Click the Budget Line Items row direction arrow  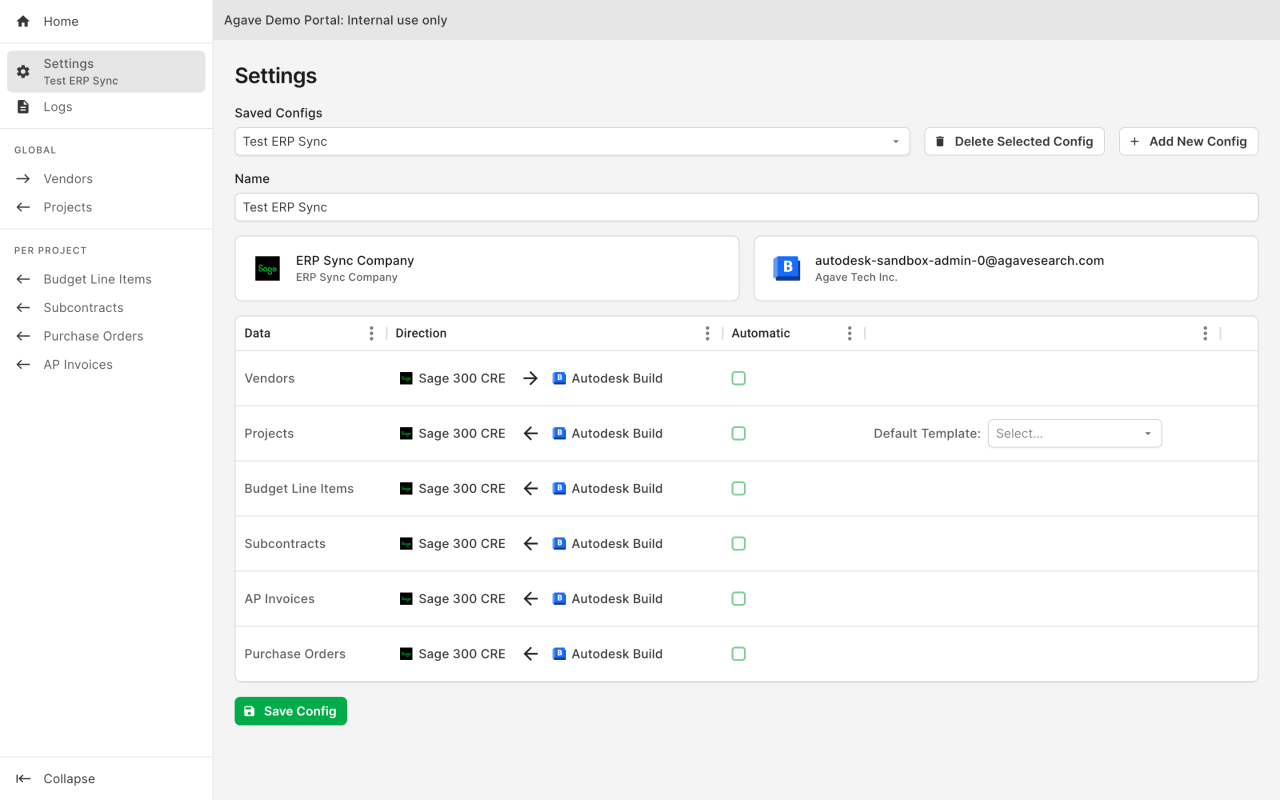[531, 488]
